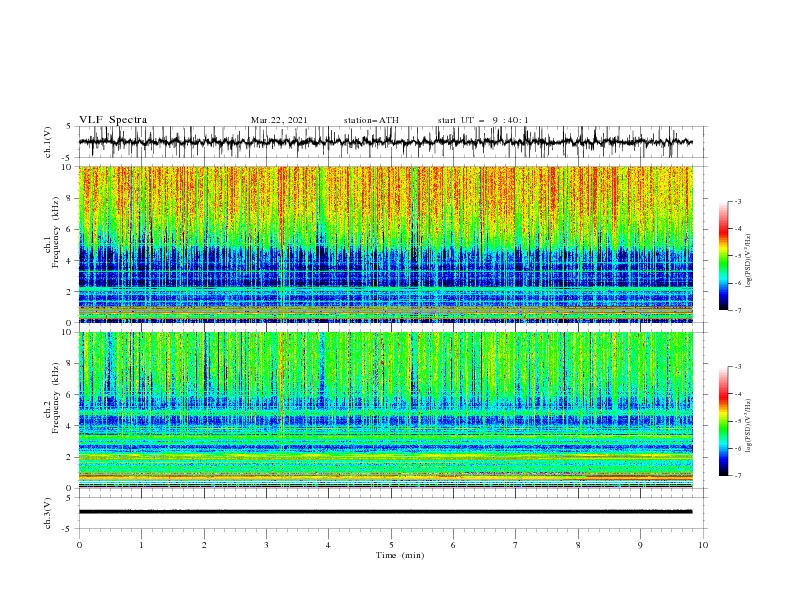
Task: Select the "2" tick on ch.2 frequency axis
Action: pos(71,457)
